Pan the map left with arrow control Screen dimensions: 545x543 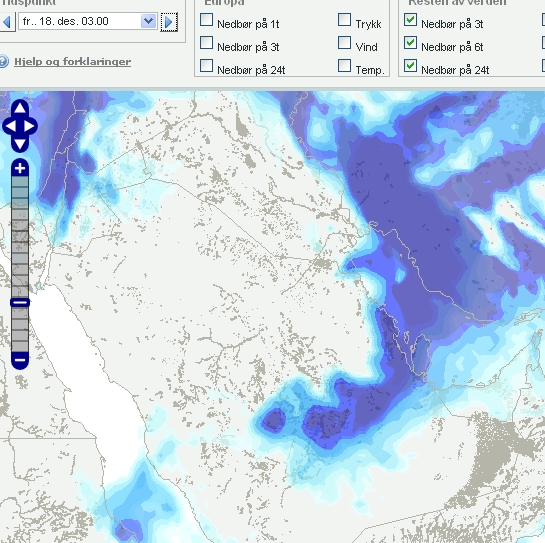pyautogui.click(x=10, y=126)
